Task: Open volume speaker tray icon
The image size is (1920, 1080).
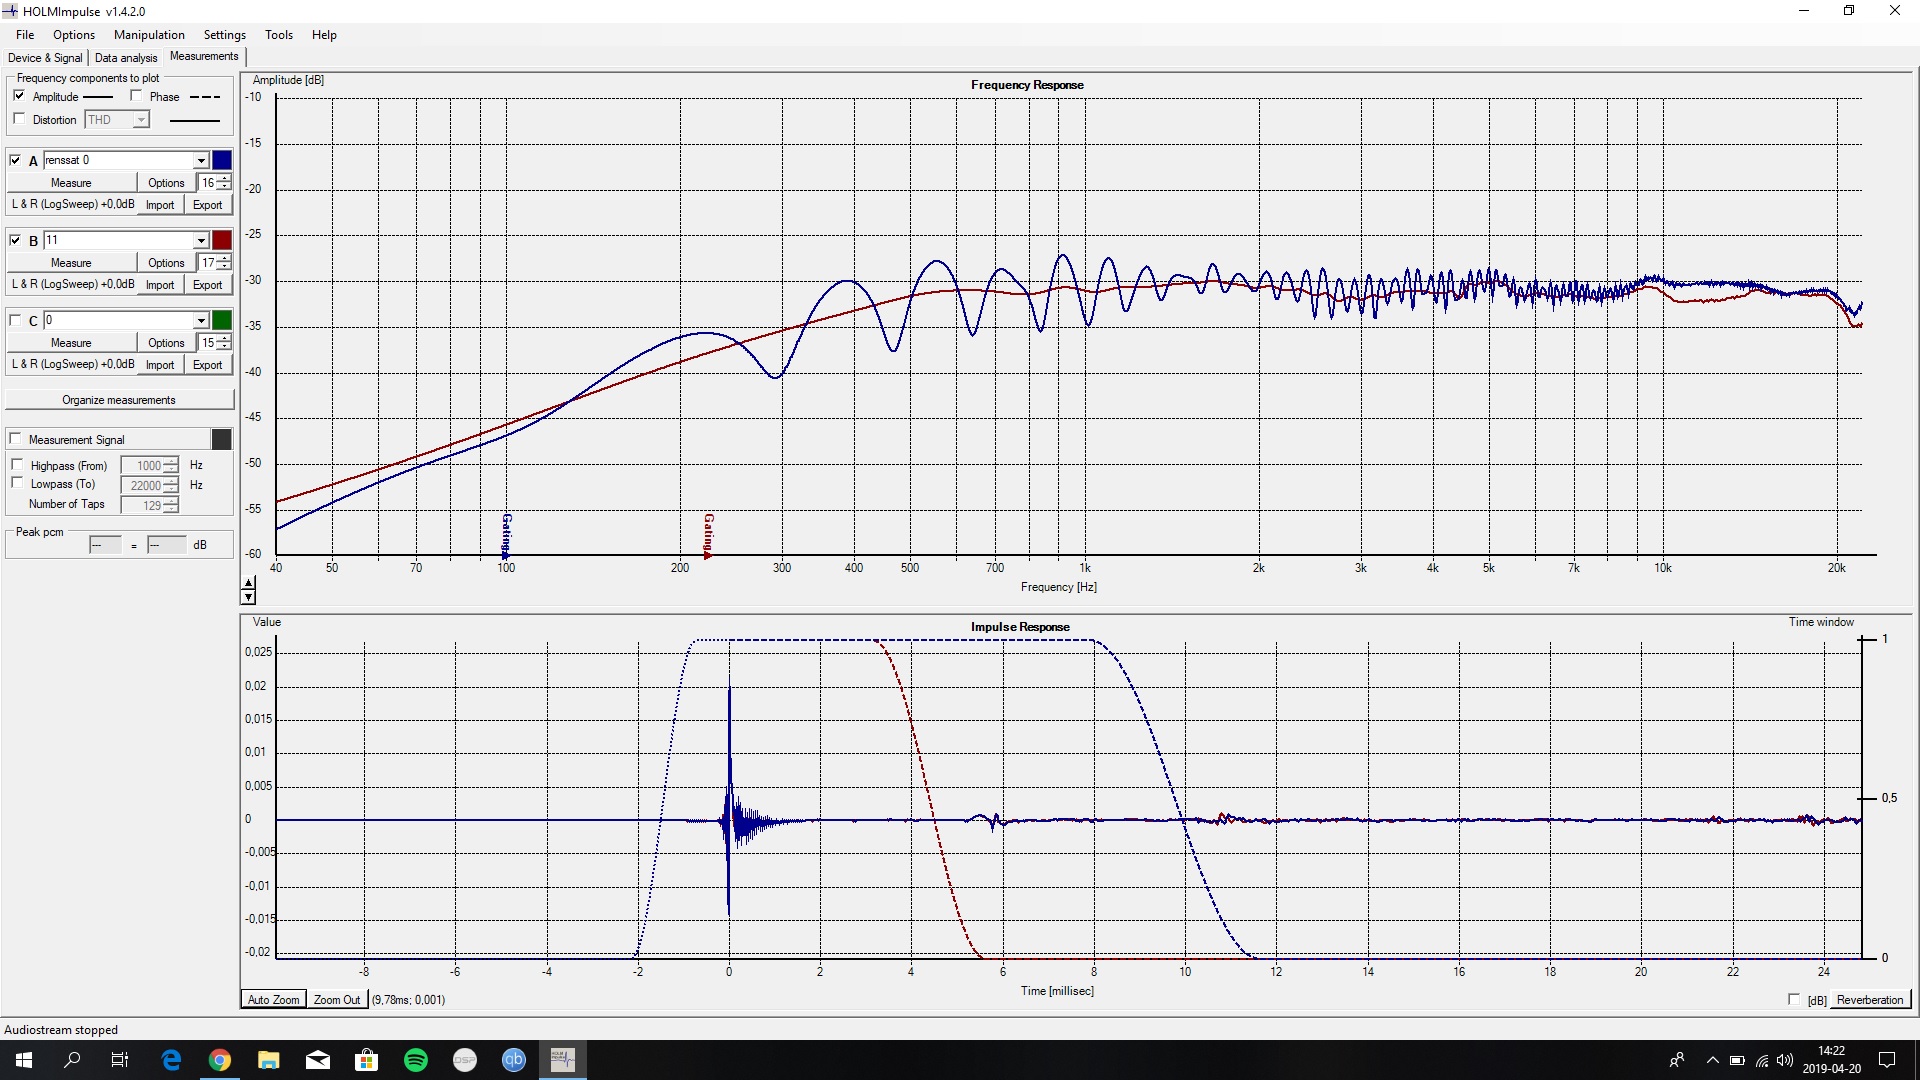Action: (1785, 1060)
